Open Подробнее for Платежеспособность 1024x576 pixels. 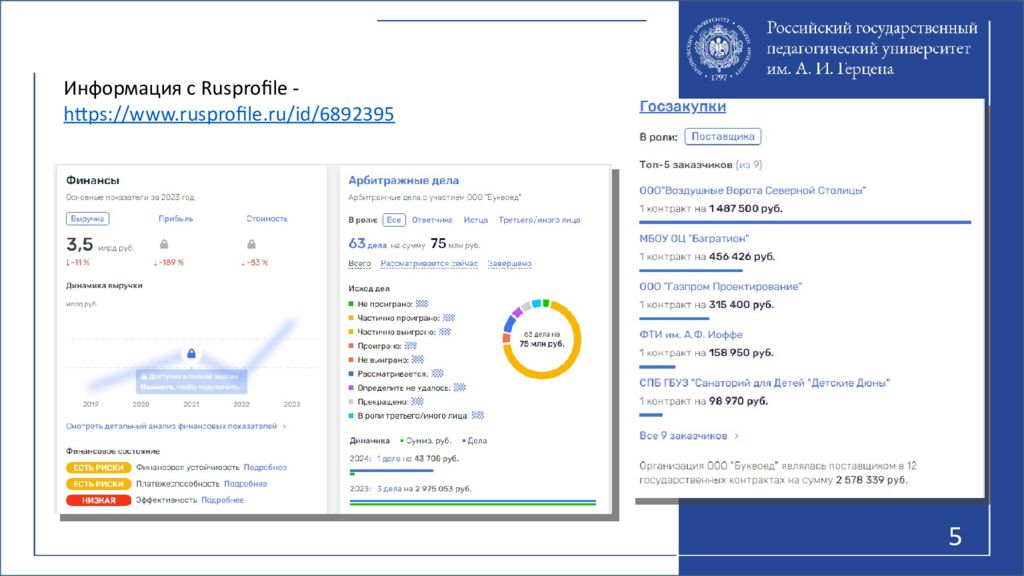coord(246,484)
